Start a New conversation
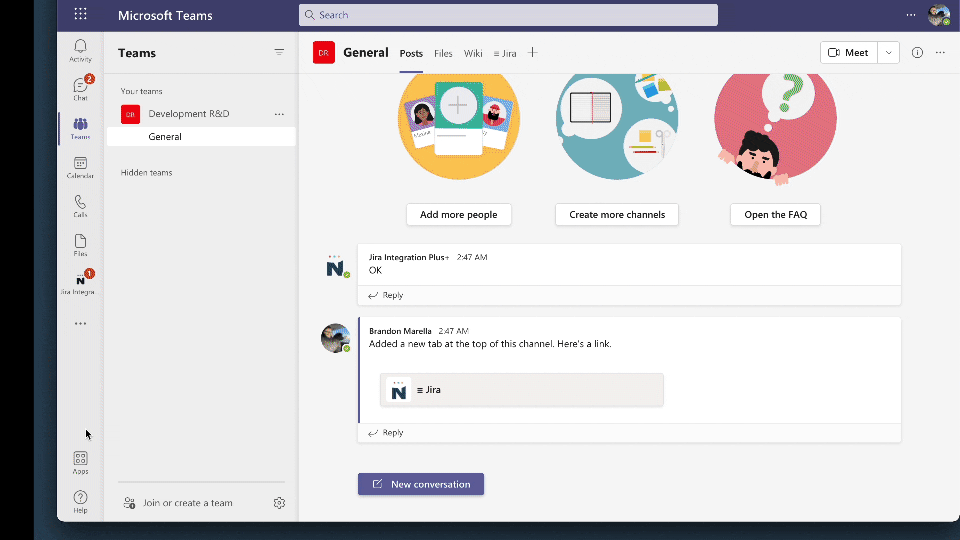This screenshot has height=540, width=960. (421, 484)
